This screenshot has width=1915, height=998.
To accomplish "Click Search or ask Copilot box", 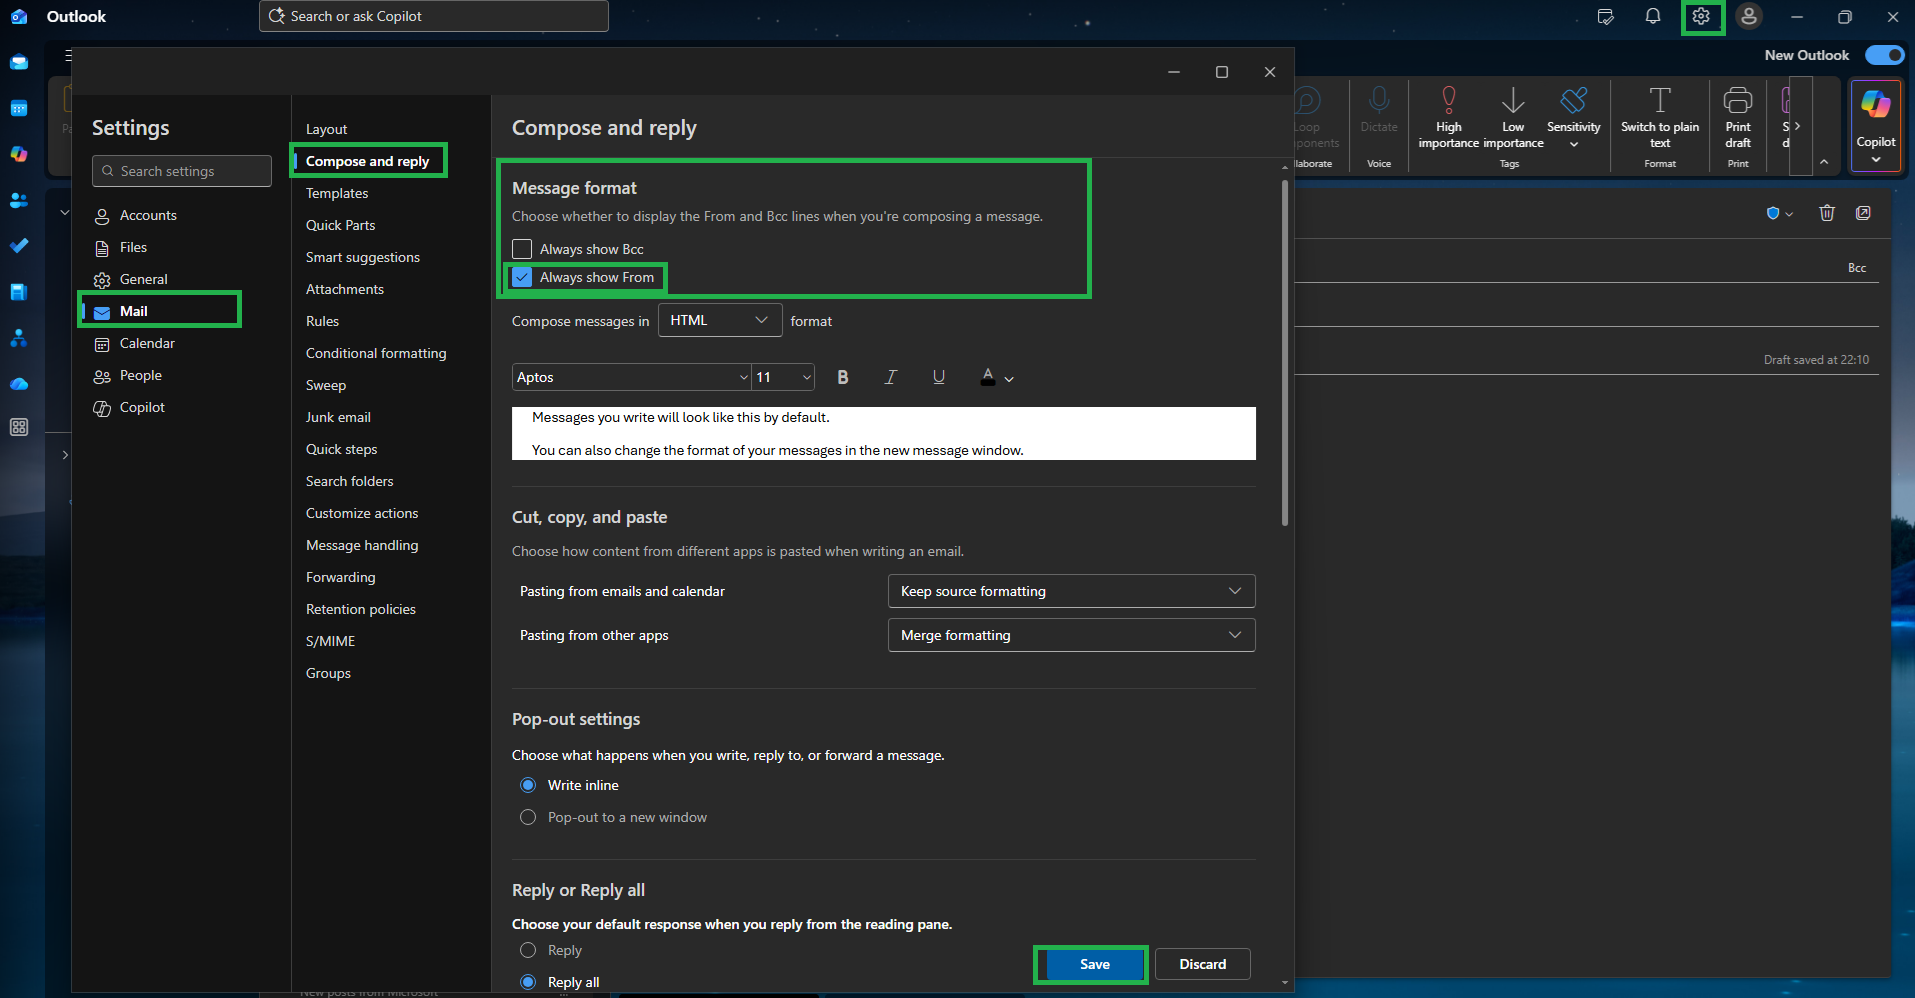I will coord(434,16).
